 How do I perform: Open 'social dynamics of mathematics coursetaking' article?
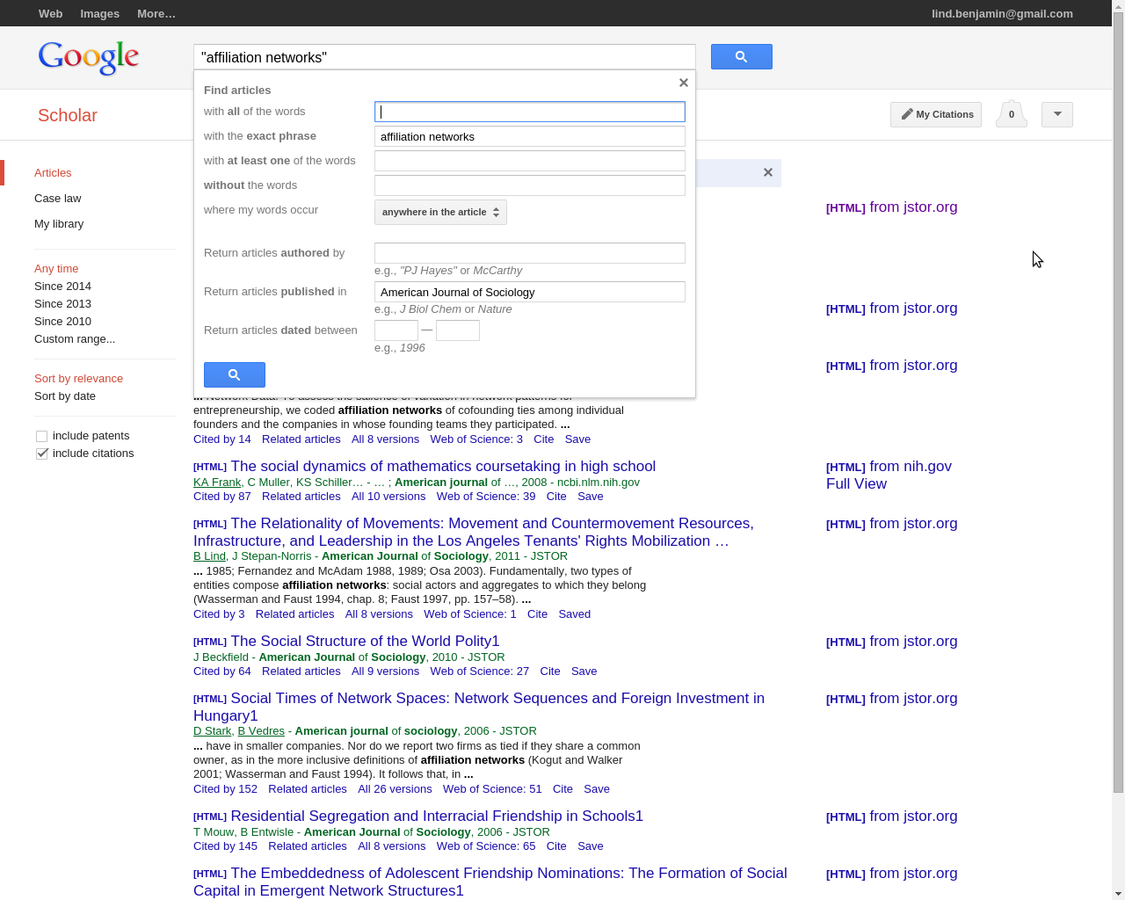tap(443, 466)
